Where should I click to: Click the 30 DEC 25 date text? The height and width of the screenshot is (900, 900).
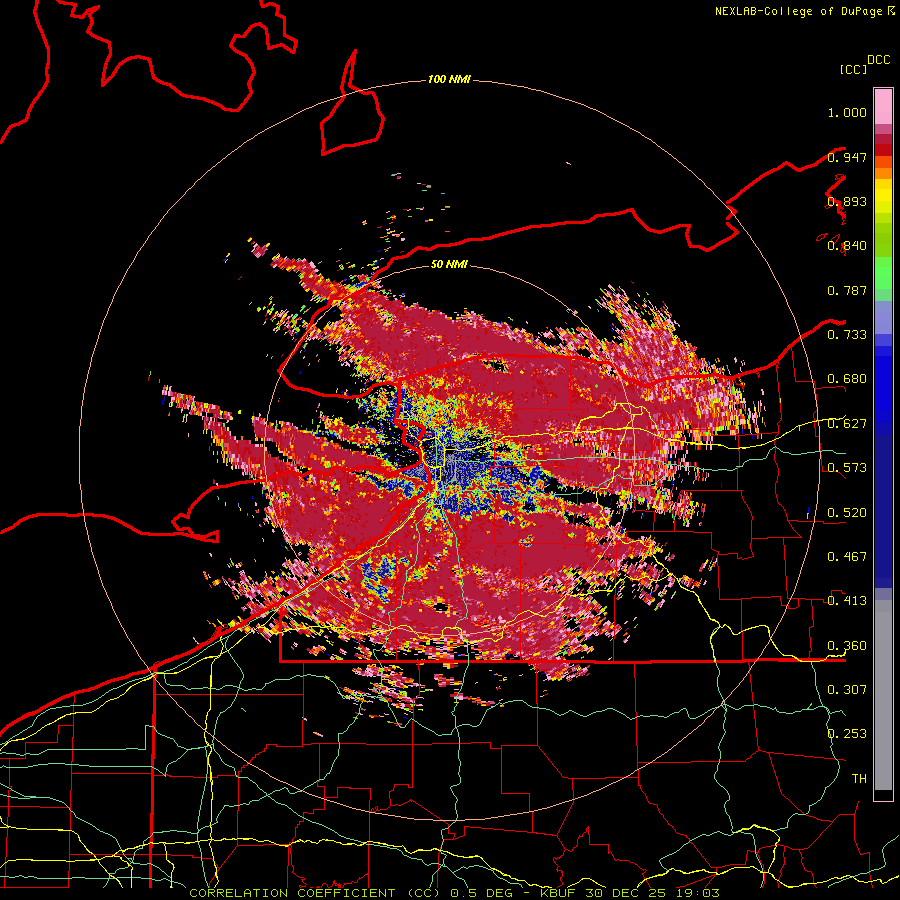625,893
